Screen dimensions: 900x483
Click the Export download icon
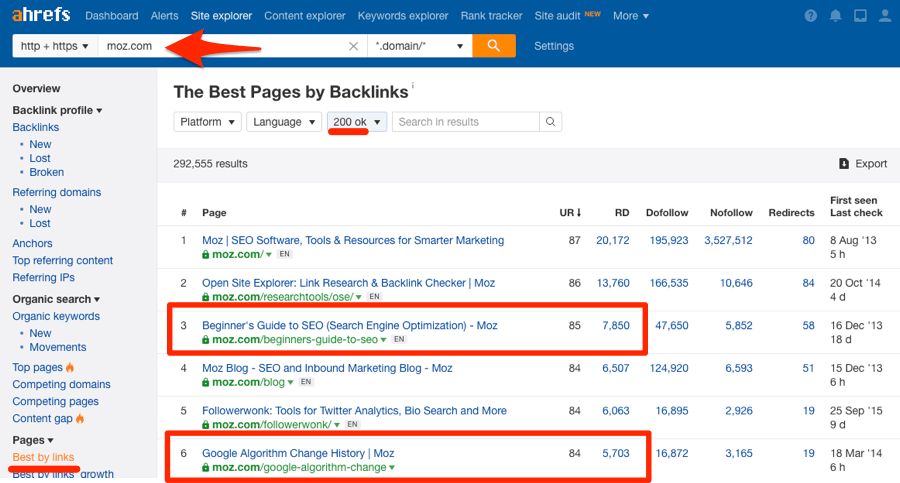click(844, 164)
